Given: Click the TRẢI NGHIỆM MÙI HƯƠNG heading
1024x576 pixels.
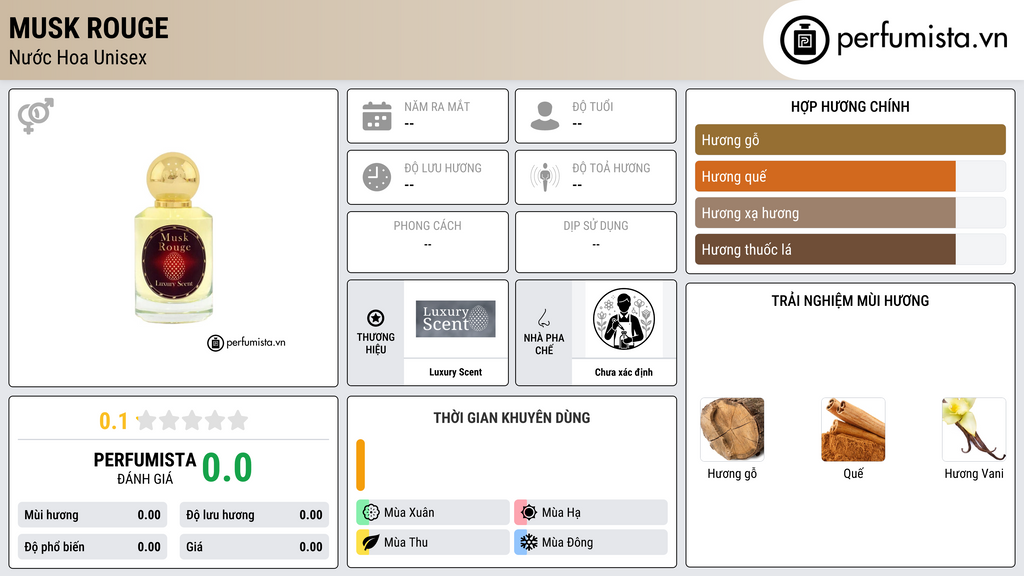Looking at the screenshot, I should click(x=850, y=301).
